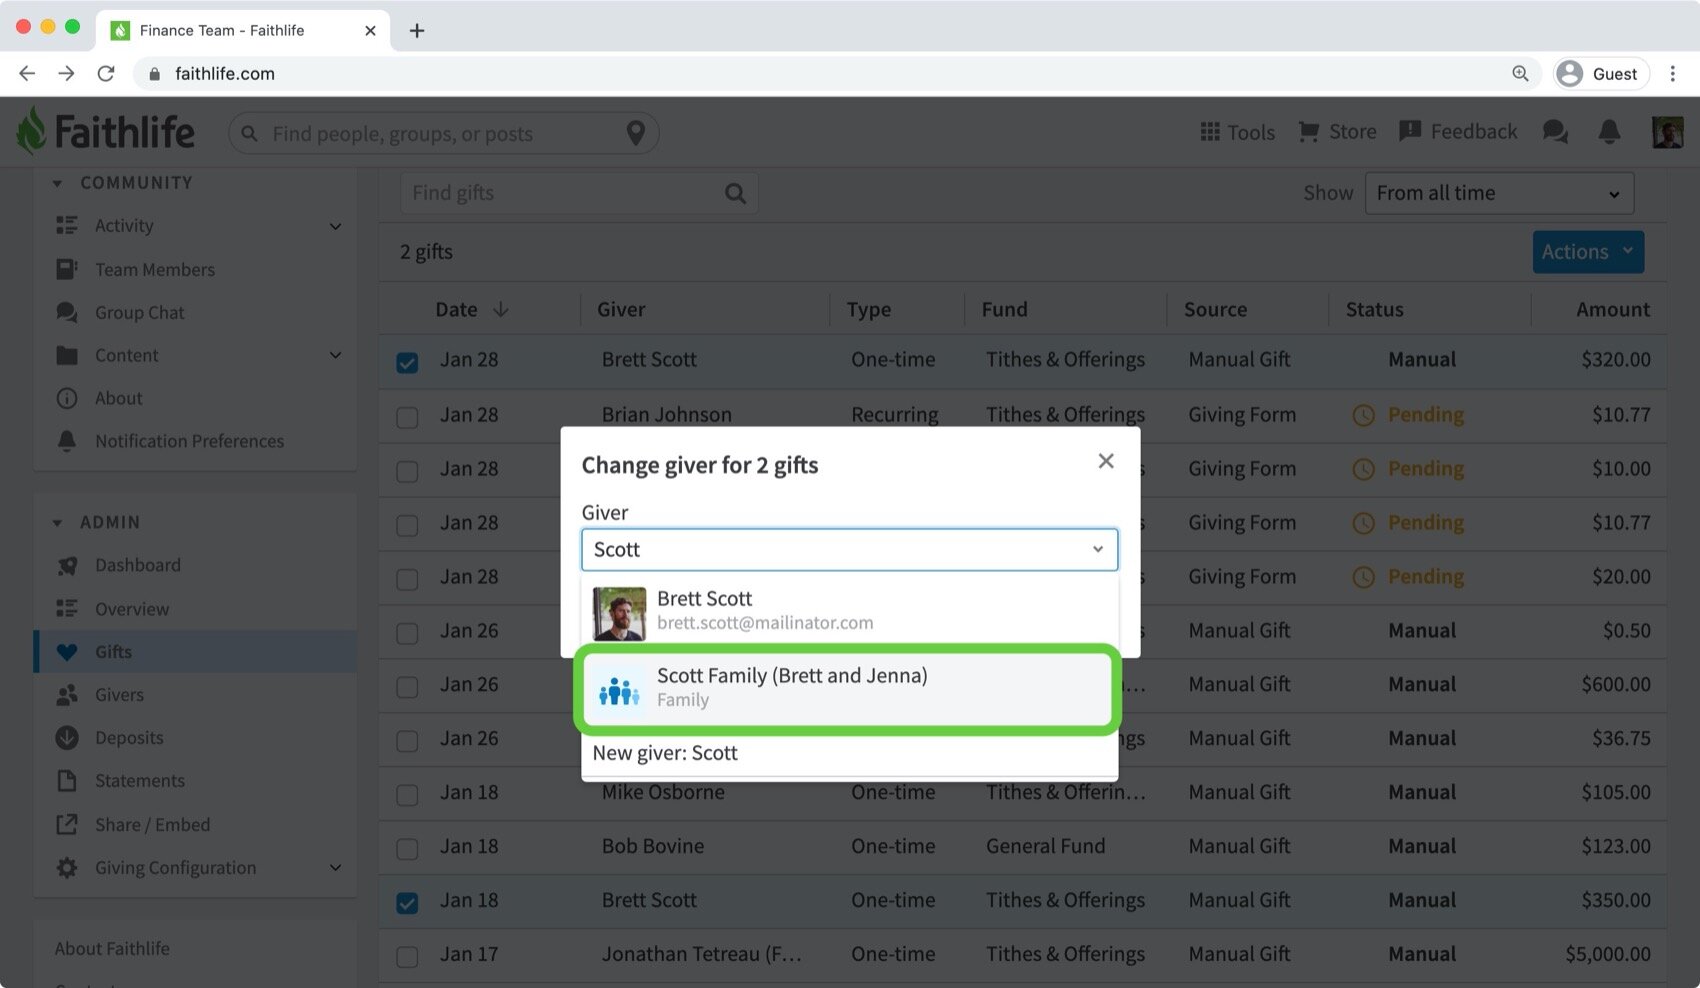Uncheck the Jan 18 Brett Scott gift
Image resolution: width=1700 pixels, height=988 pixels.
coord(407,903)
